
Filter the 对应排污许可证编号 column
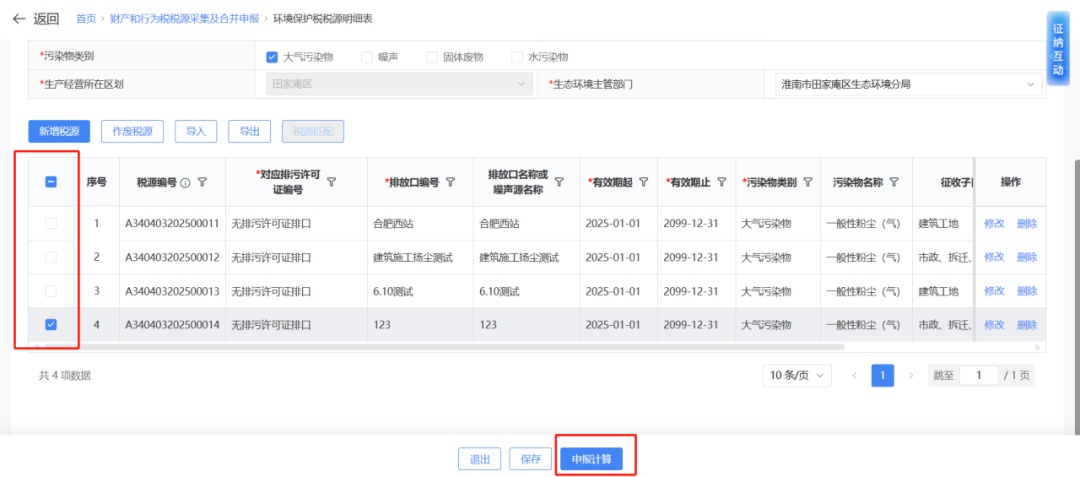[x=331, y=182]
